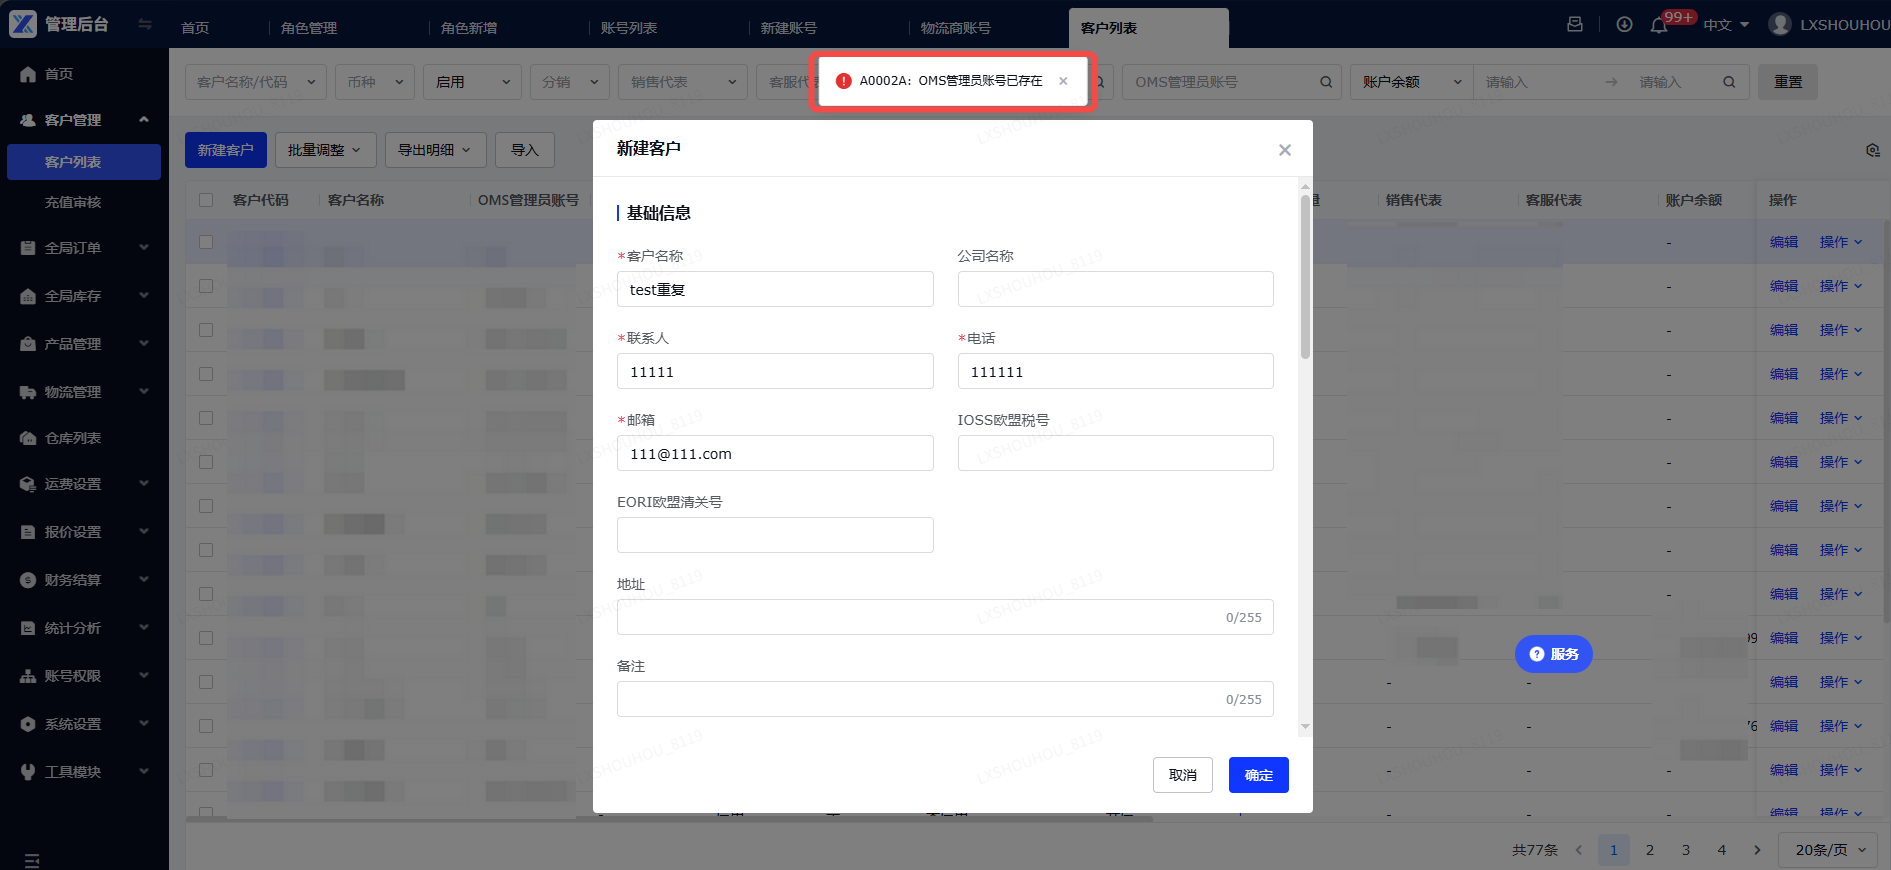
Task: Click the question mark on 服务 button
Action: click(1537, 654)
